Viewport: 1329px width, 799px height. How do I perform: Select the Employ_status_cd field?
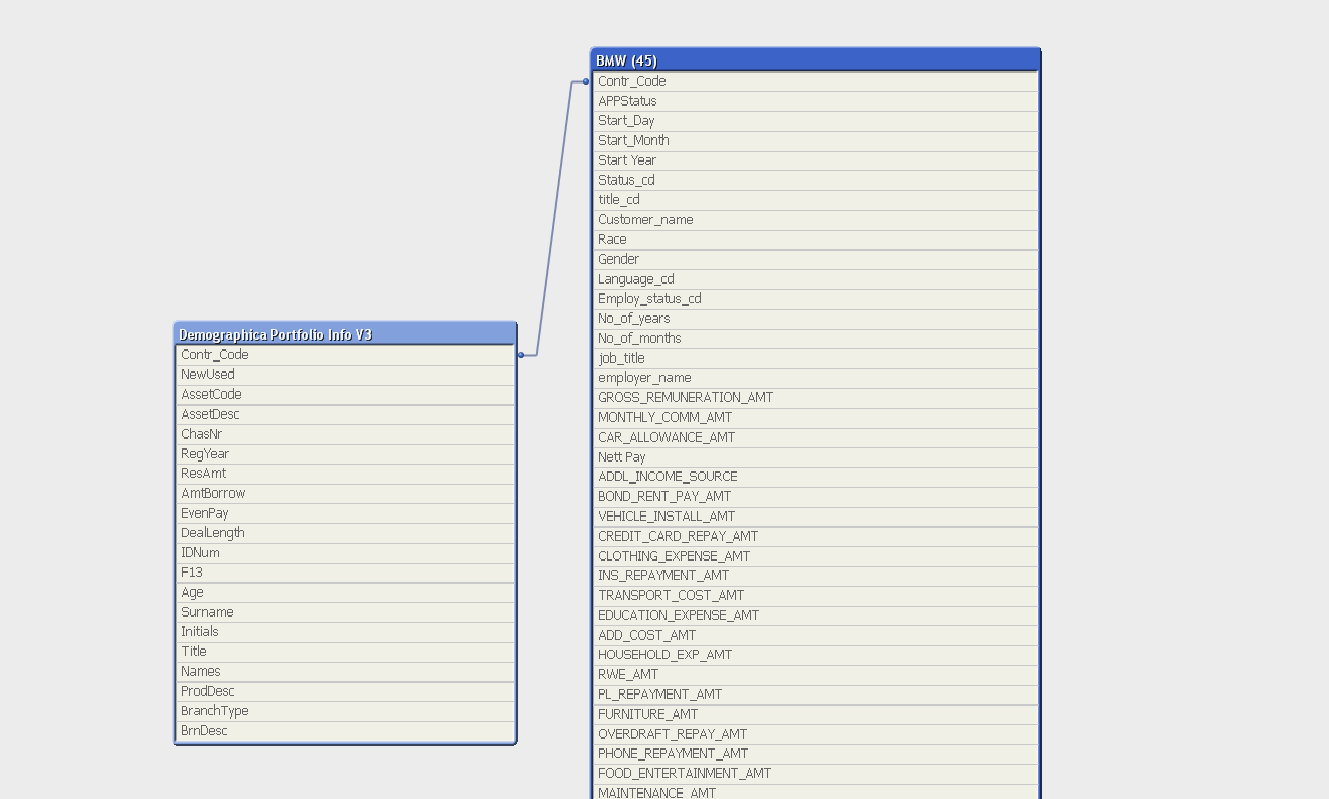[816, 299]
